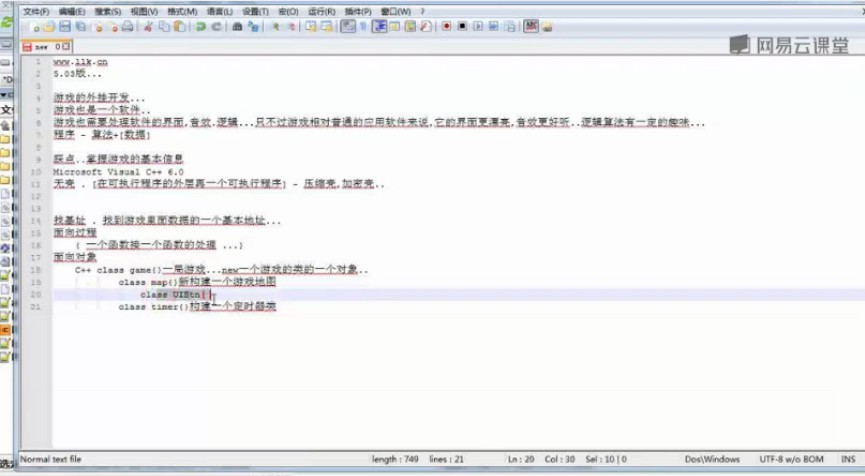Toggle the INS insert mode indicator
The height and width of the screenshot is (476, 865).
point(848,459)
